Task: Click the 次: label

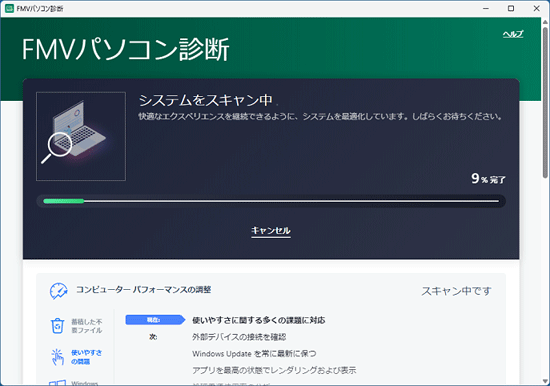Action: (x=153, y=337)
